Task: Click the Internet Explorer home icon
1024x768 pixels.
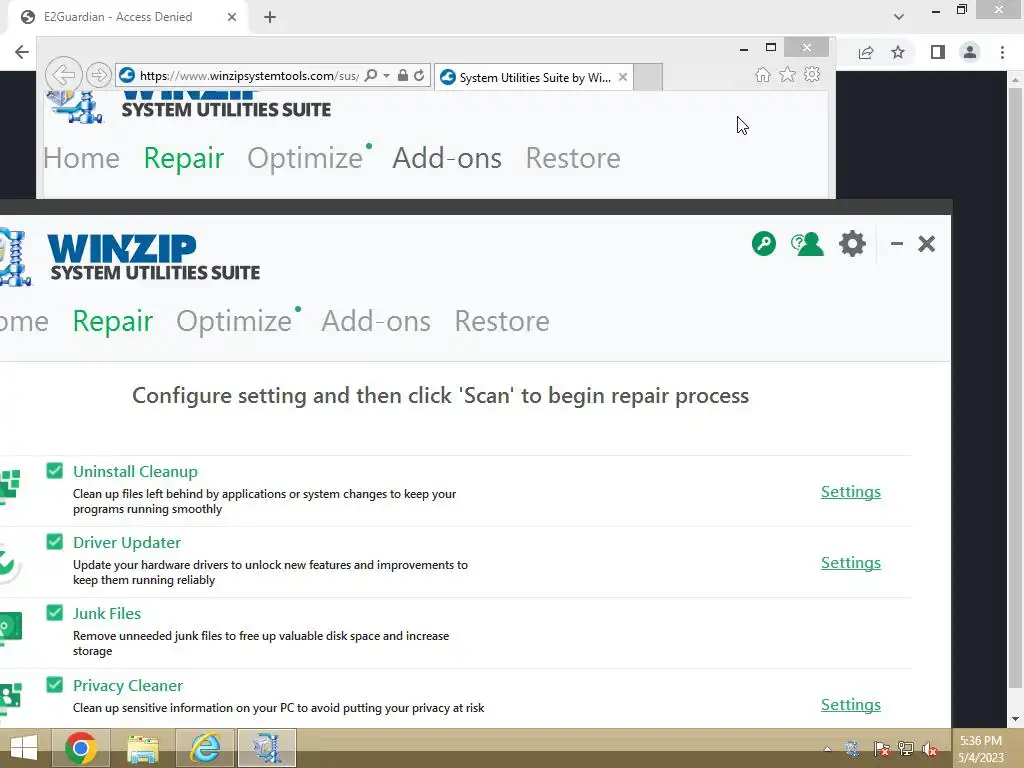Action: pos(762,74)
